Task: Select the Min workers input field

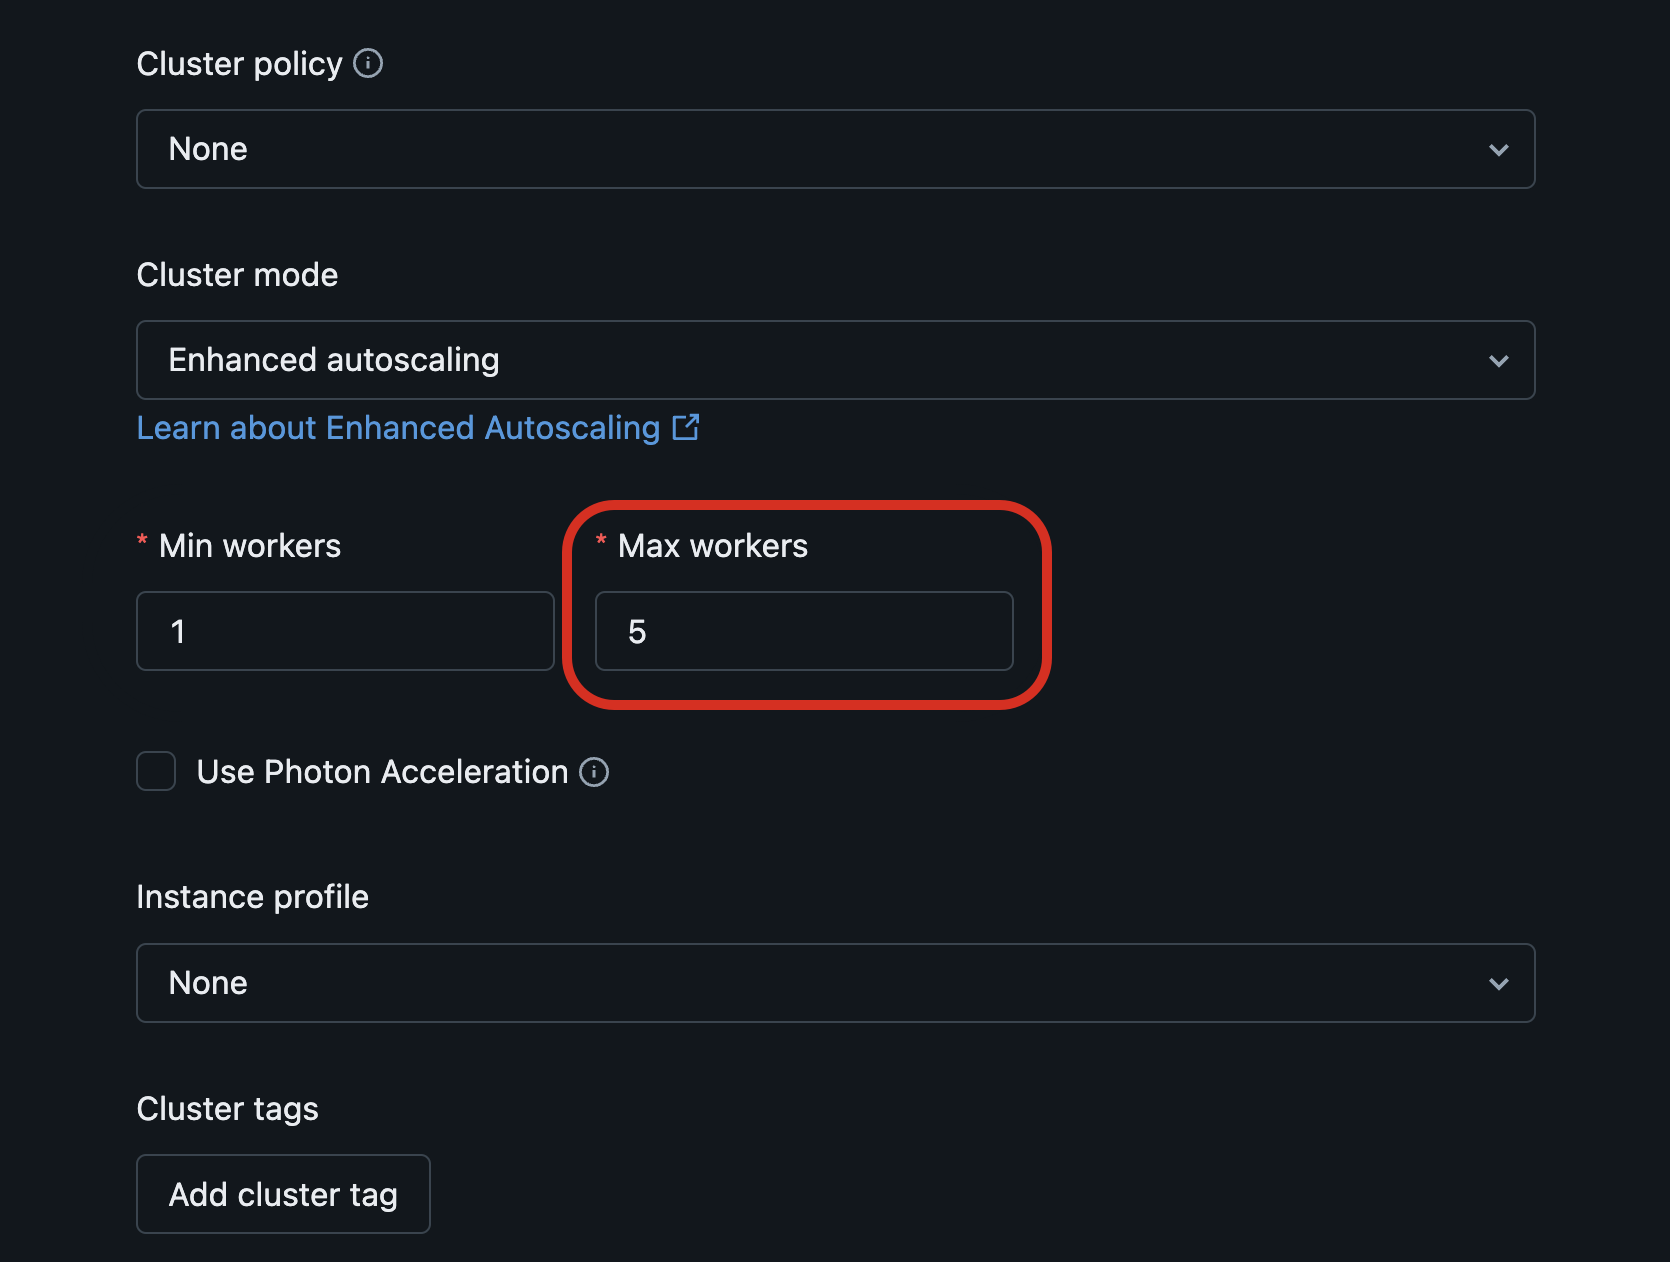Action: click(x=345, y=631)
